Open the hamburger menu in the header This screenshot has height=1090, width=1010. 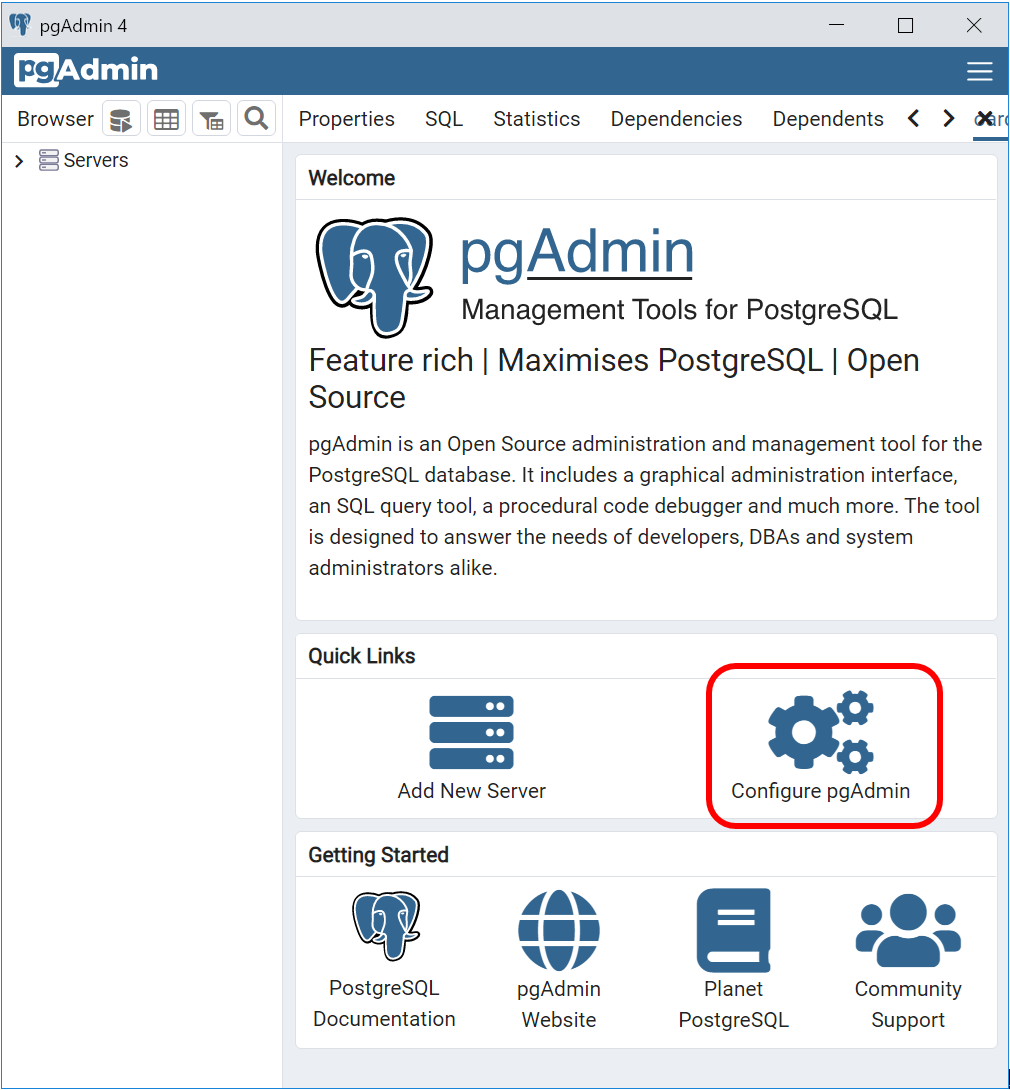click(979, 71)
